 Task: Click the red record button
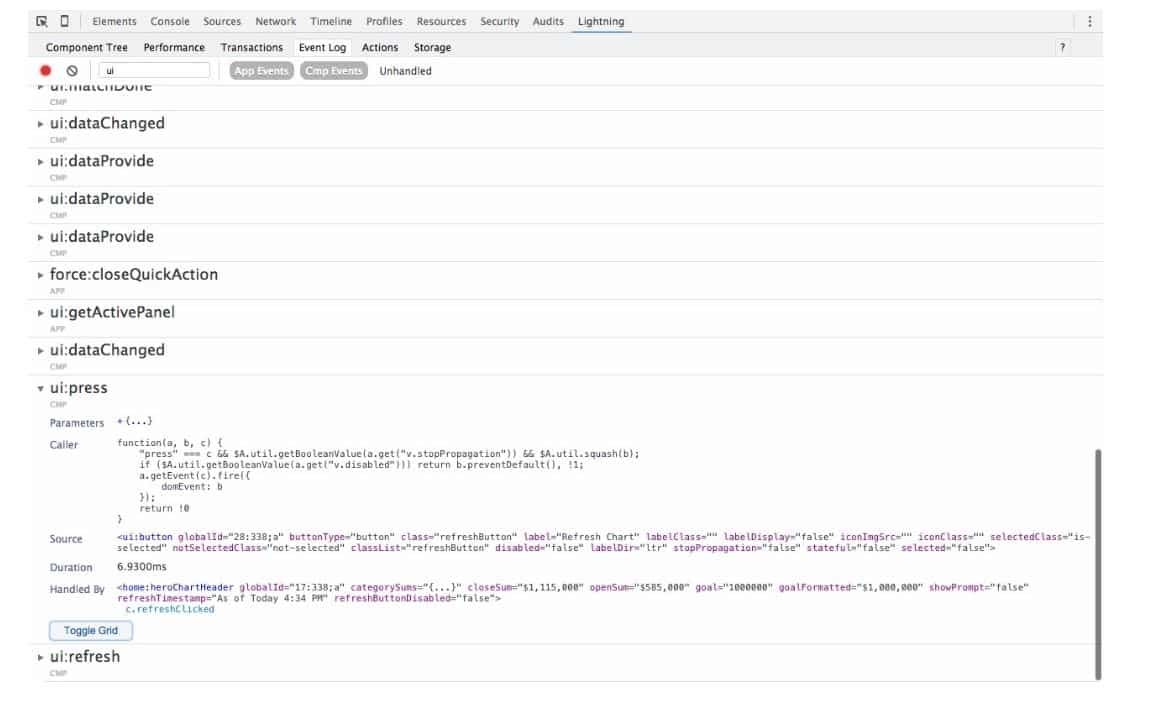45,71
